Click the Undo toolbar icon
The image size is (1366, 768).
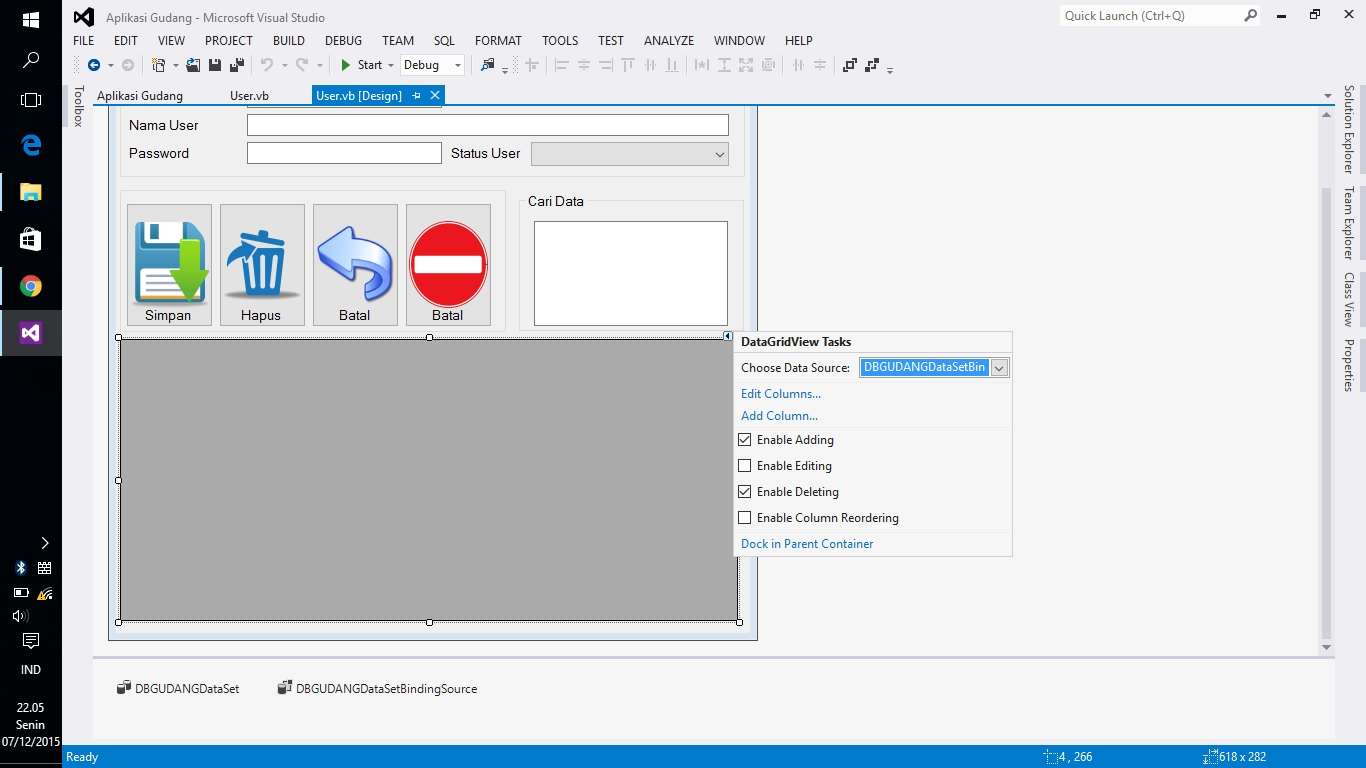tap(267, 65)
